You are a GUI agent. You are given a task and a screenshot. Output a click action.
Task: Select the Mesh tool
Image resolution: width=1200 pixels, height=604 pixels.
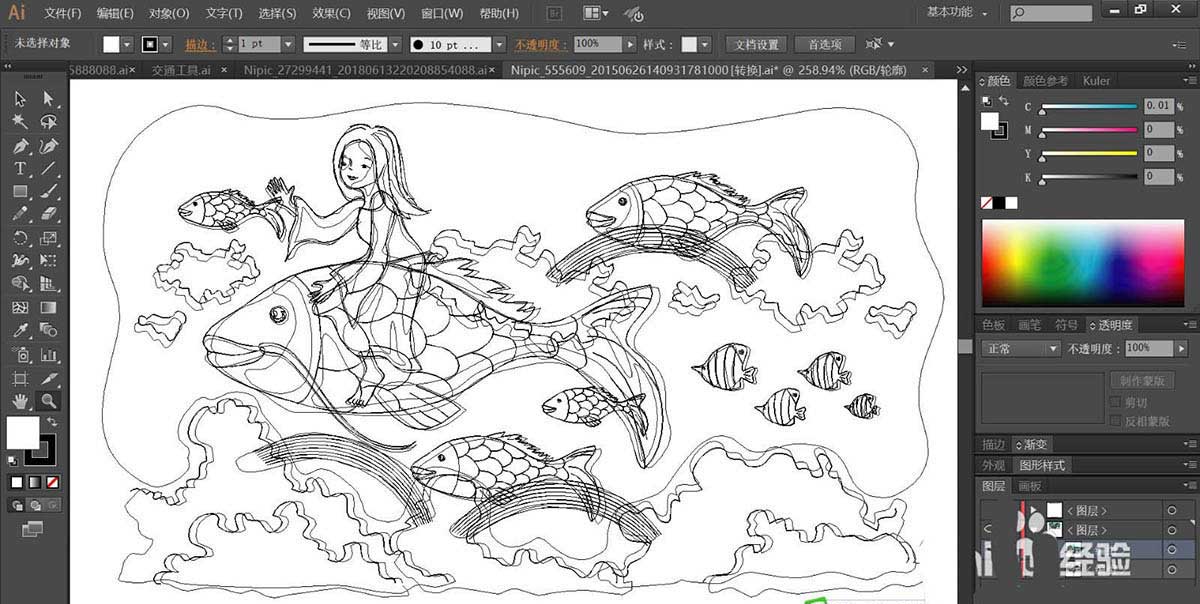(x=20, y=308)
